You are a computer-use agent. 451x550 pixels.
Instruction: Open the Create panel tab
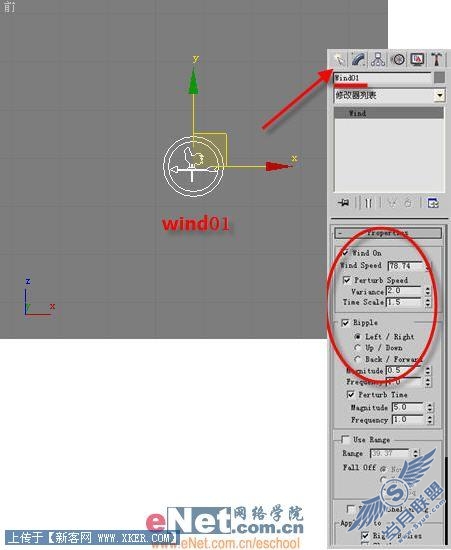[x=339, y=59]
